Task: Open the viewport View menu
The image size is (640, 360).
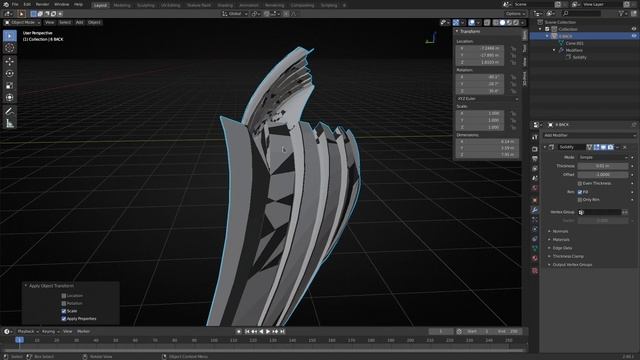Action: (49, 22)
